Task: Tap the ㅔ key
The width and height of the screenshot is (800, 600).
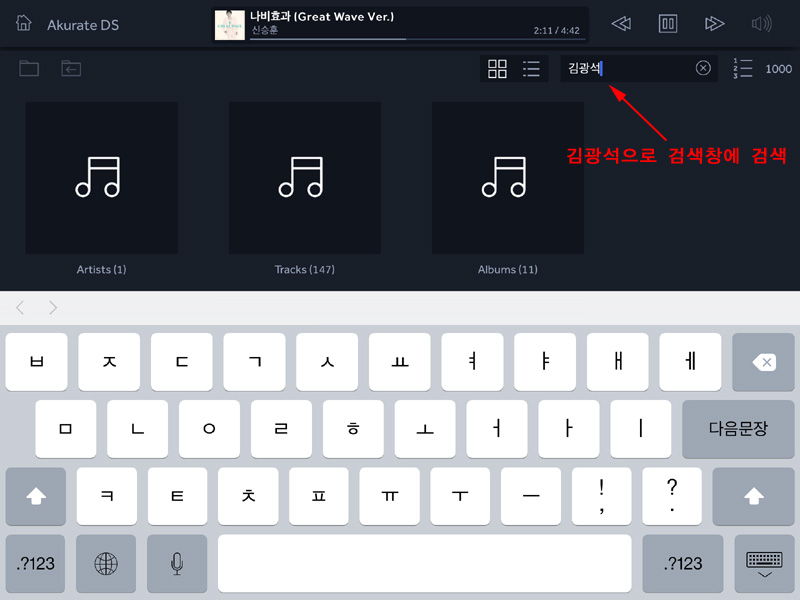Action: click(x=690, y=362)
